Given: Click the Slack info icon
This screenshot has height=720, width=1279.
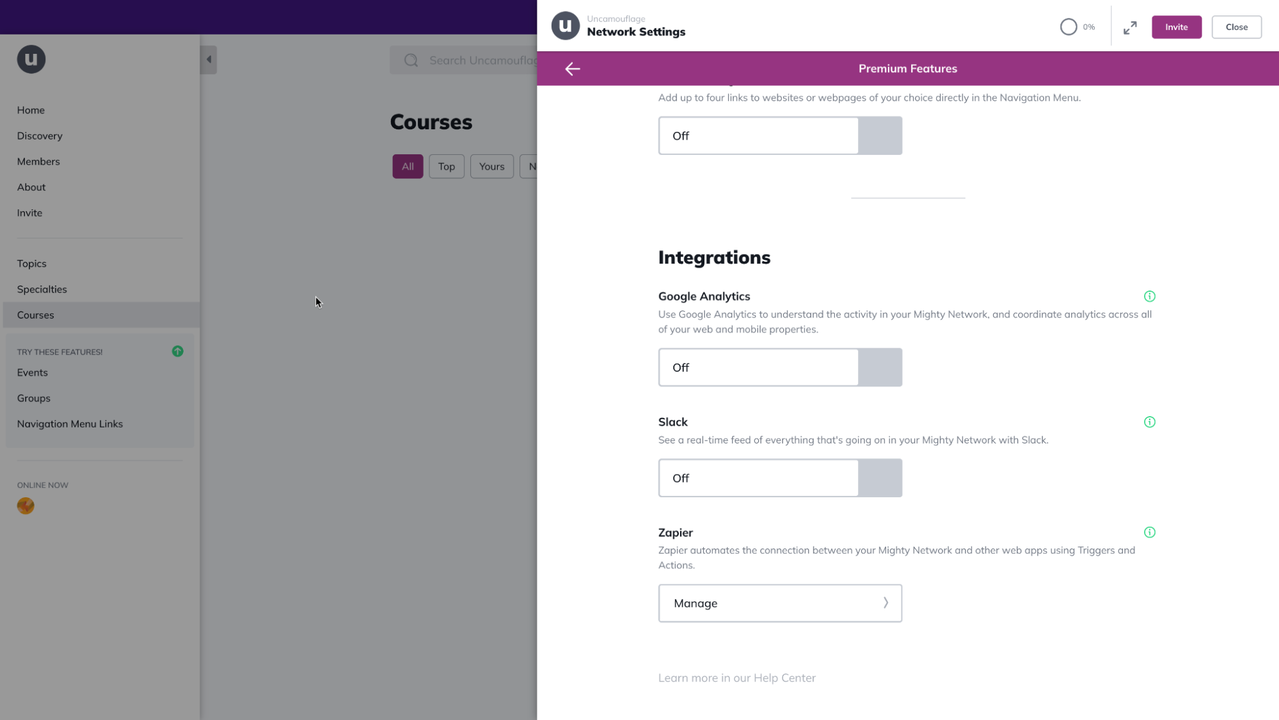Looking at the screenshot, I should click(x=1149, y=422).
